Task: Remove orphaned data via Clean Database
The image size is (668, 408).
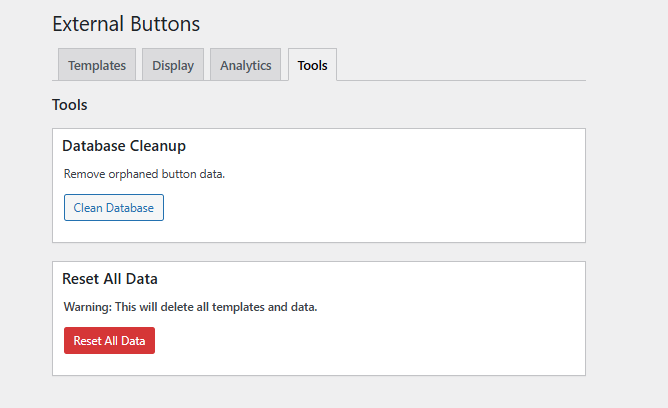Action: (x=114, y=207)
